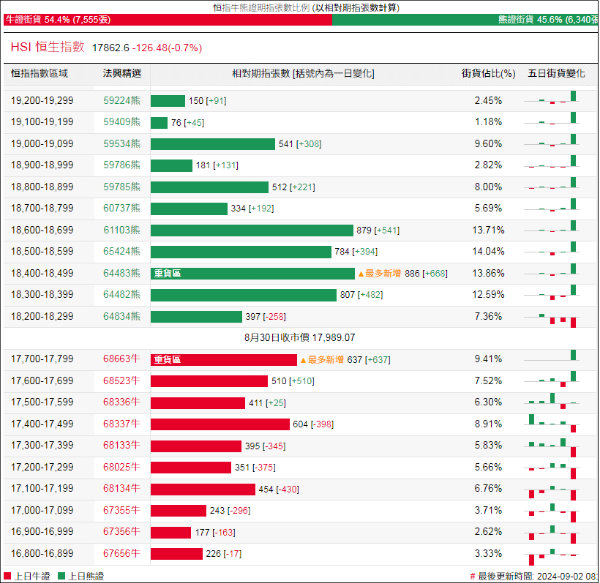Click the value 604 [-398] label
The height and width of the screenshot is (583, 600).
pyautogui.click(x=313, y=424)
